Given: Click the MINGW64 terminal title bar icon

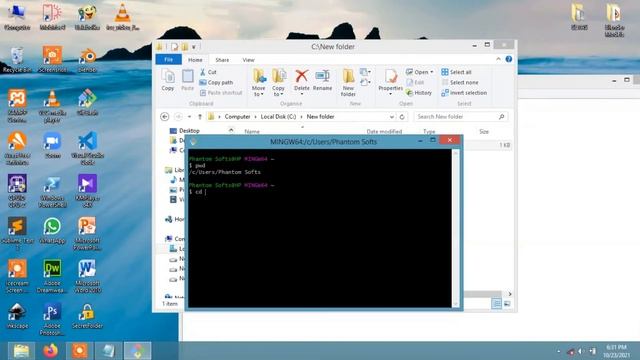Looking at the screenshot, I should pos(193,142).
